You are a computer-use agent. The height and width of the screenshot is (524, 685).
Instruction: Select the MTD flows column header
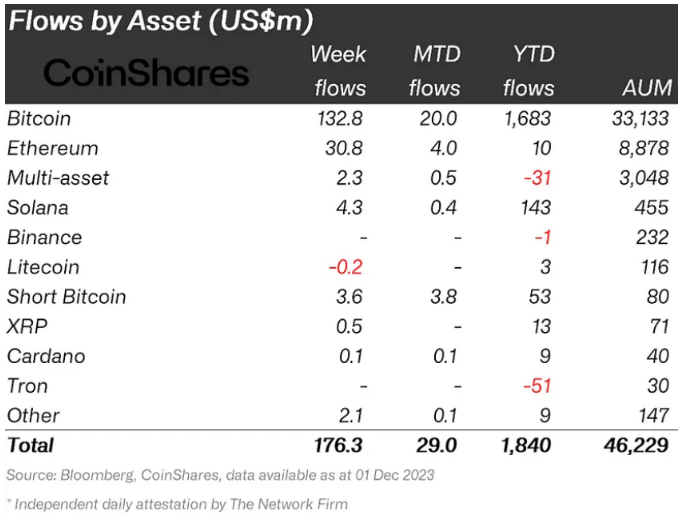[x=435, y=70]
